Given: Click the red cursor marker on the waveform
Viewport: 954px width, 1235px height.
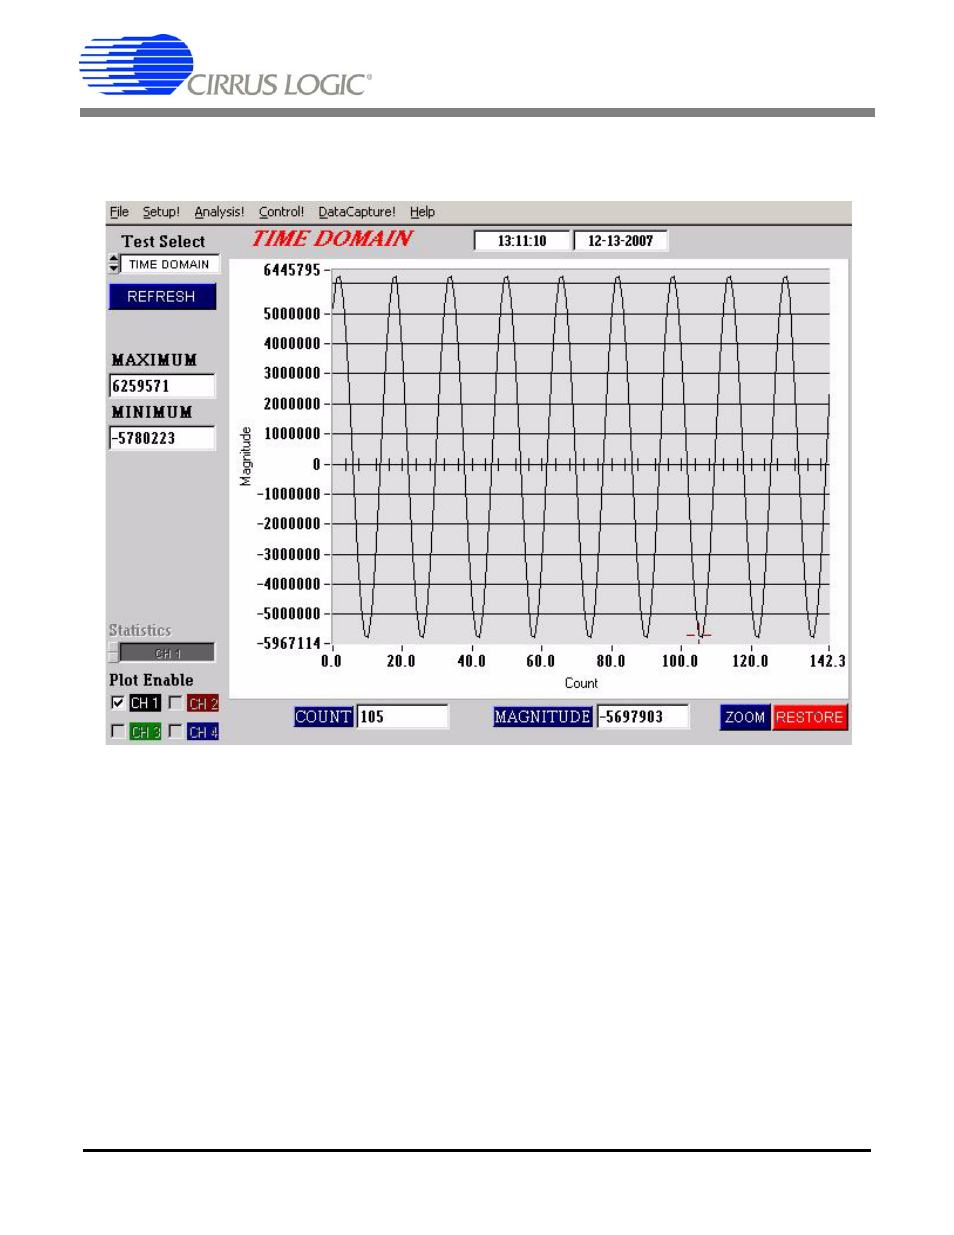Looking at the screenshot, I should click(x=699, y=633).
